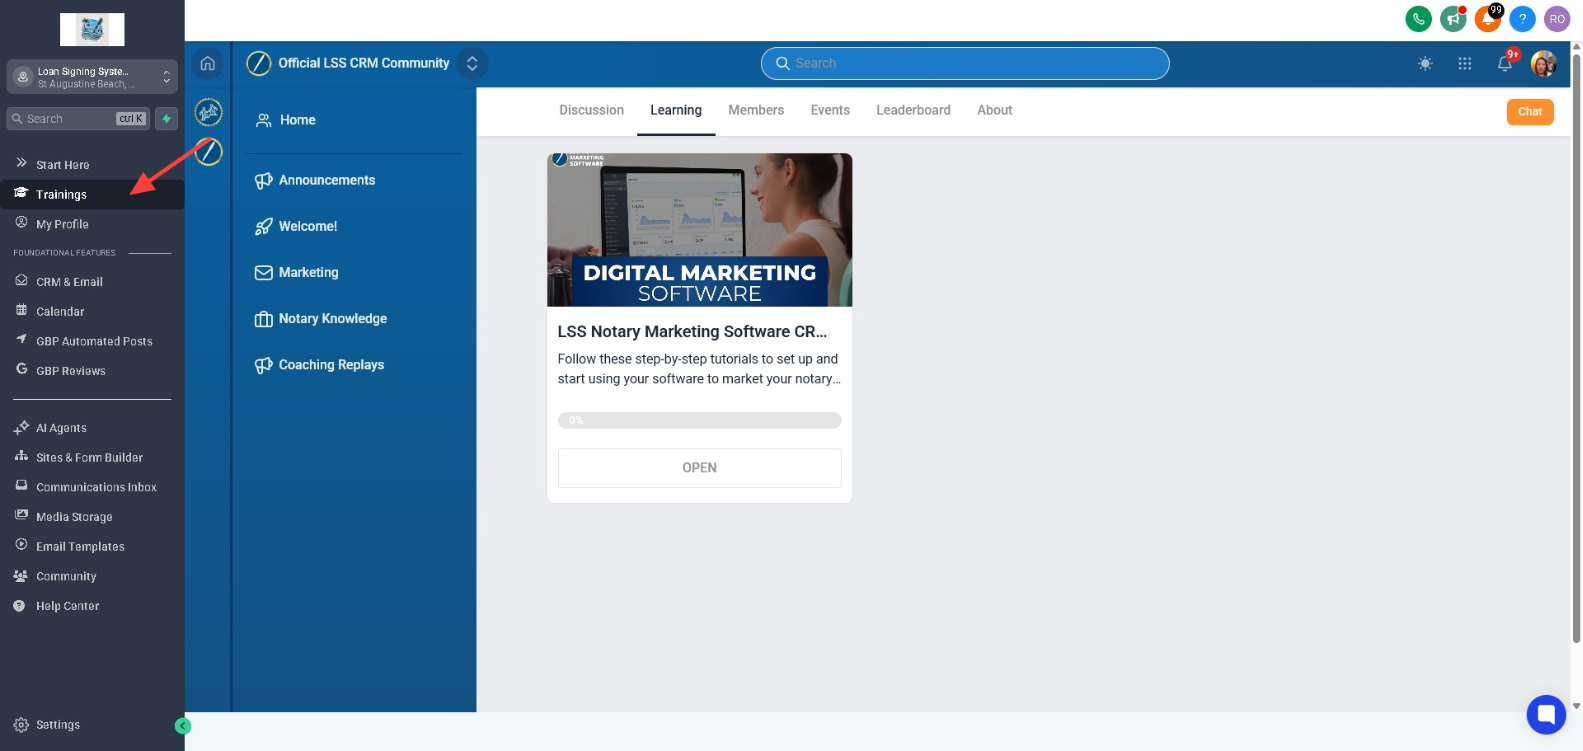Click the account logo at top of sidebar
This screenshot has width=1583, height=751.
click(92, 30)
